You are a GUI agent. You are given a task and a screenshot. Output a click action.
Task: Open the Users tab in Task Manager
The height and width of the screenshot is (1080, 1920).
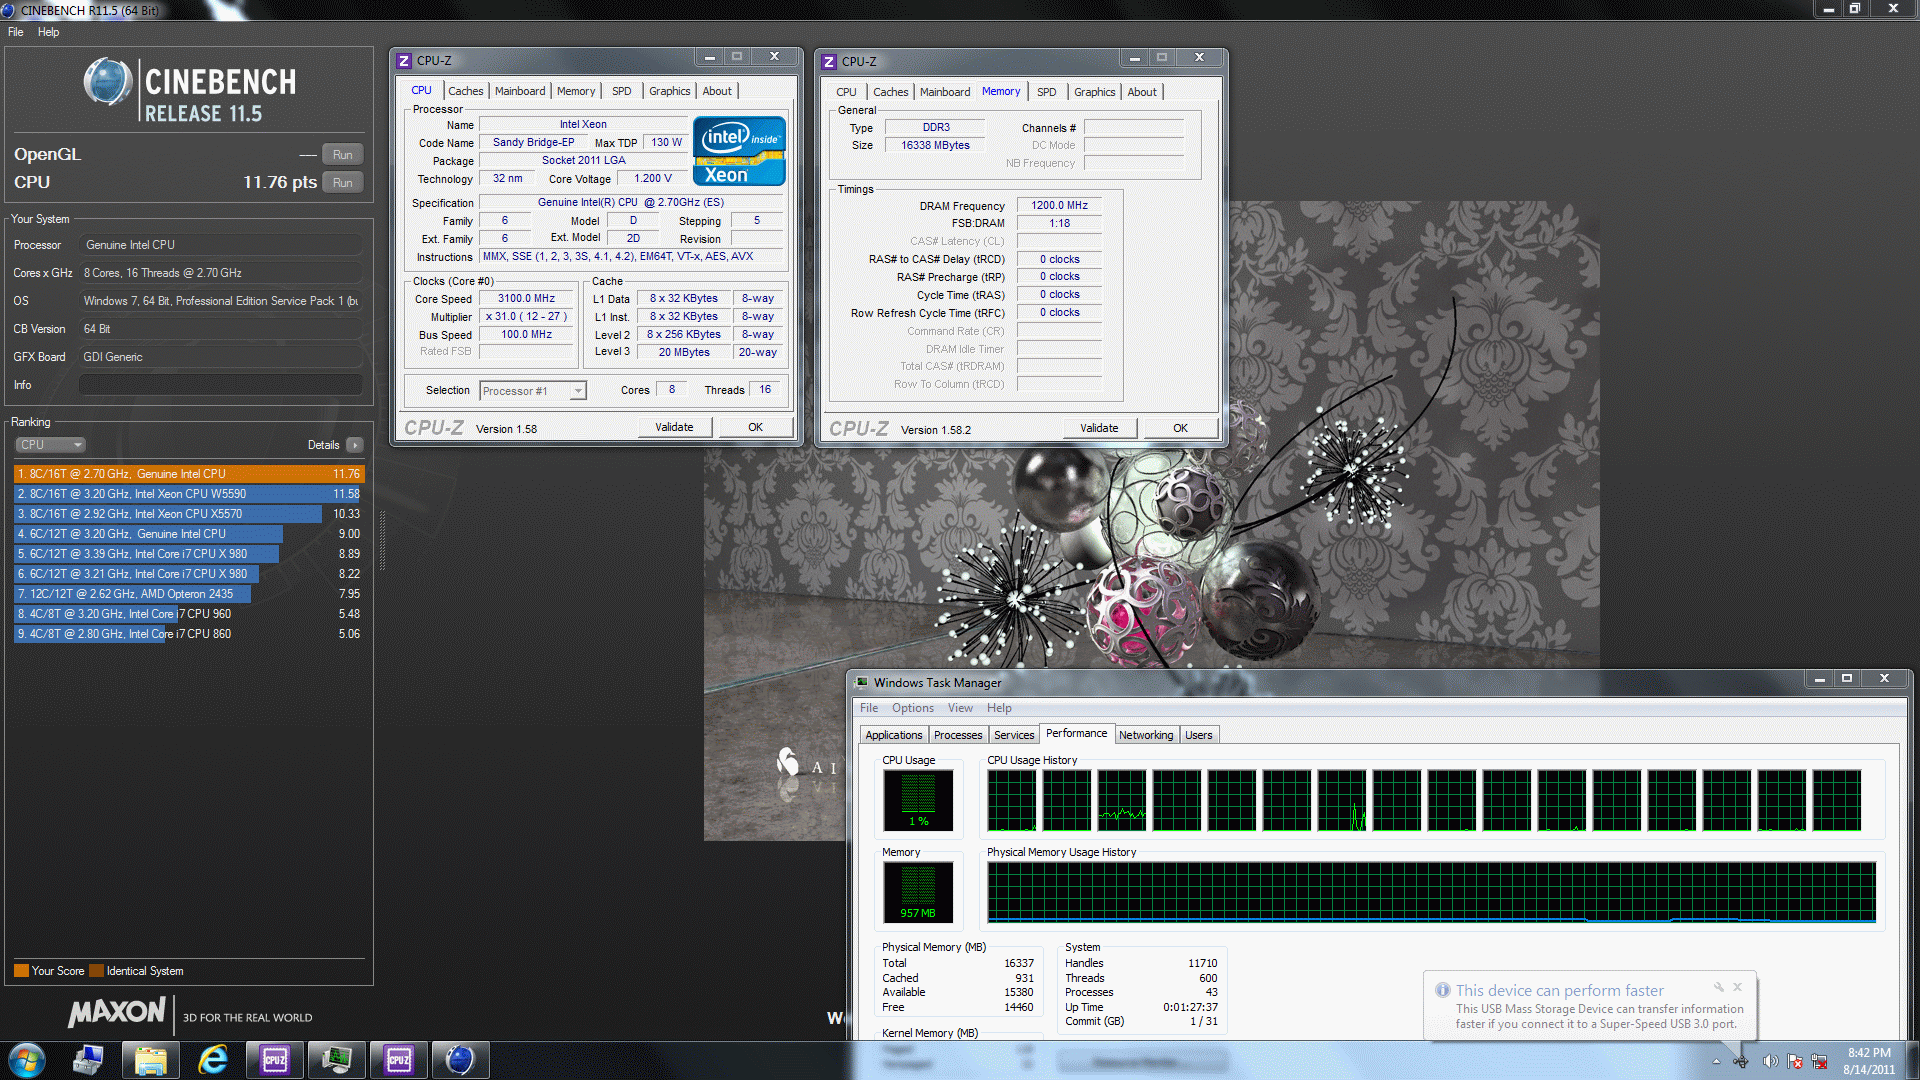[x=1198, y=735]
